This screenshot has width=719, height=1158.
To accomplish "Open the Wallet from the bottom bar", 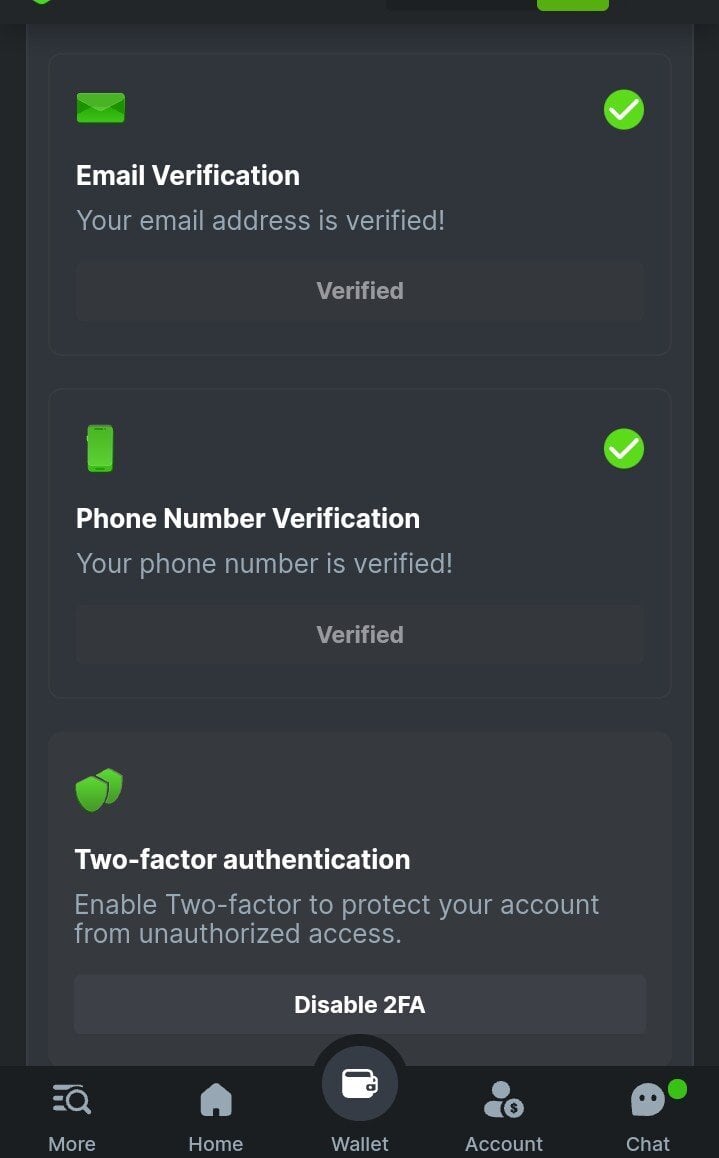I will click(x=360, y=1086).
